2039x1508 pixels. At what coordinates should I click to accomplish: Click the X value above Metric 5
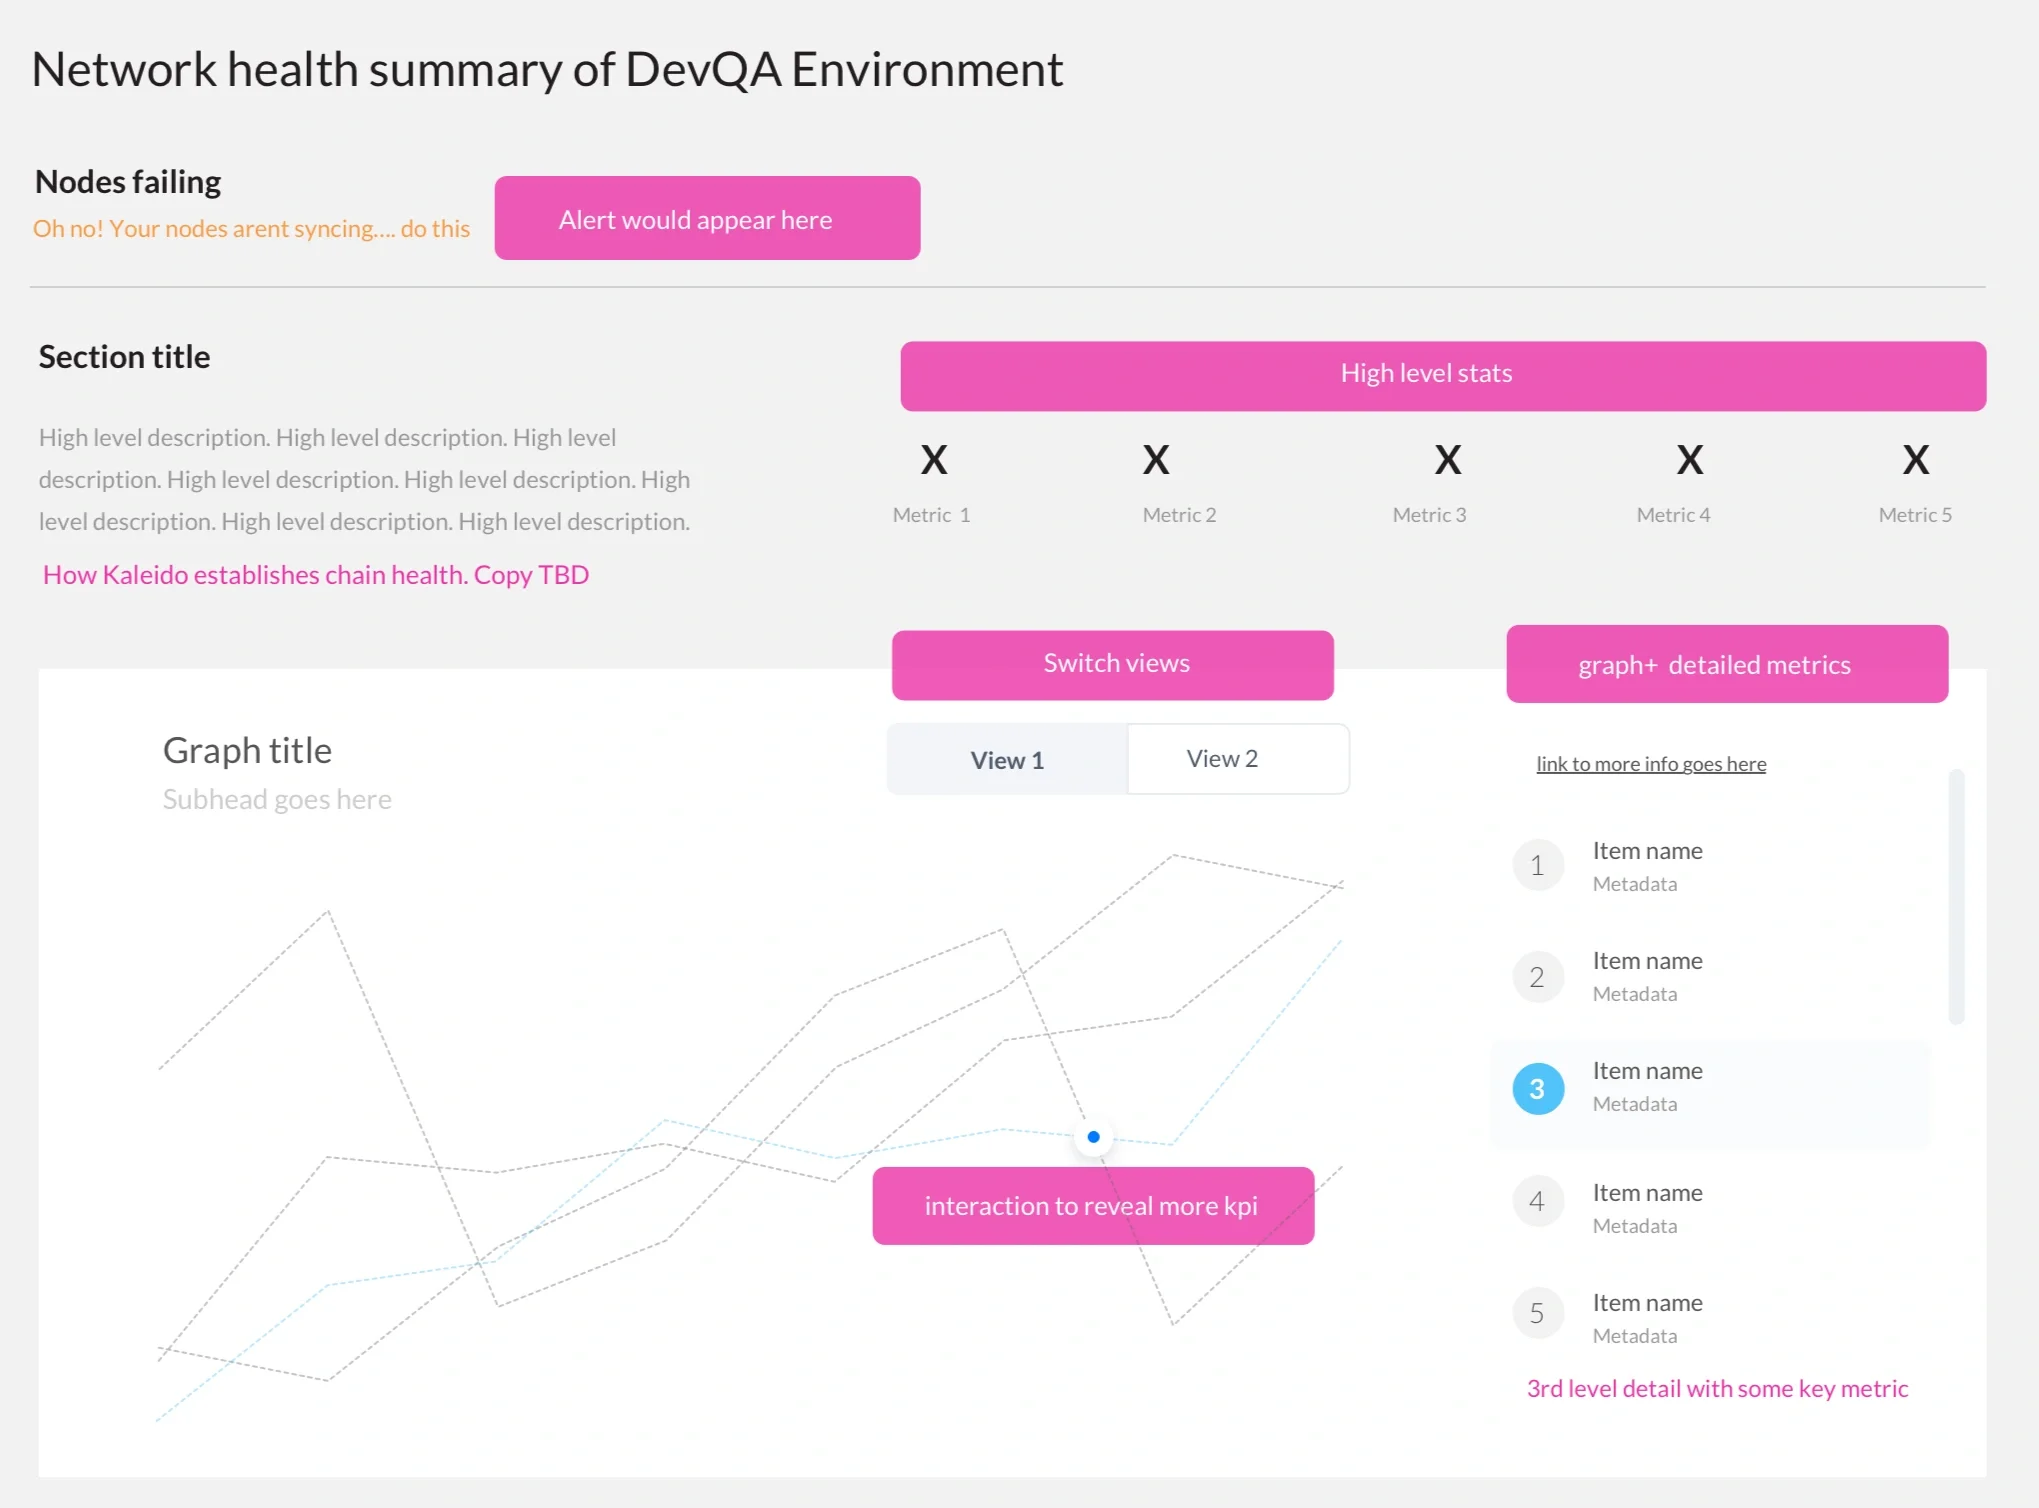pyautogui.click(x=1915, y=461)
